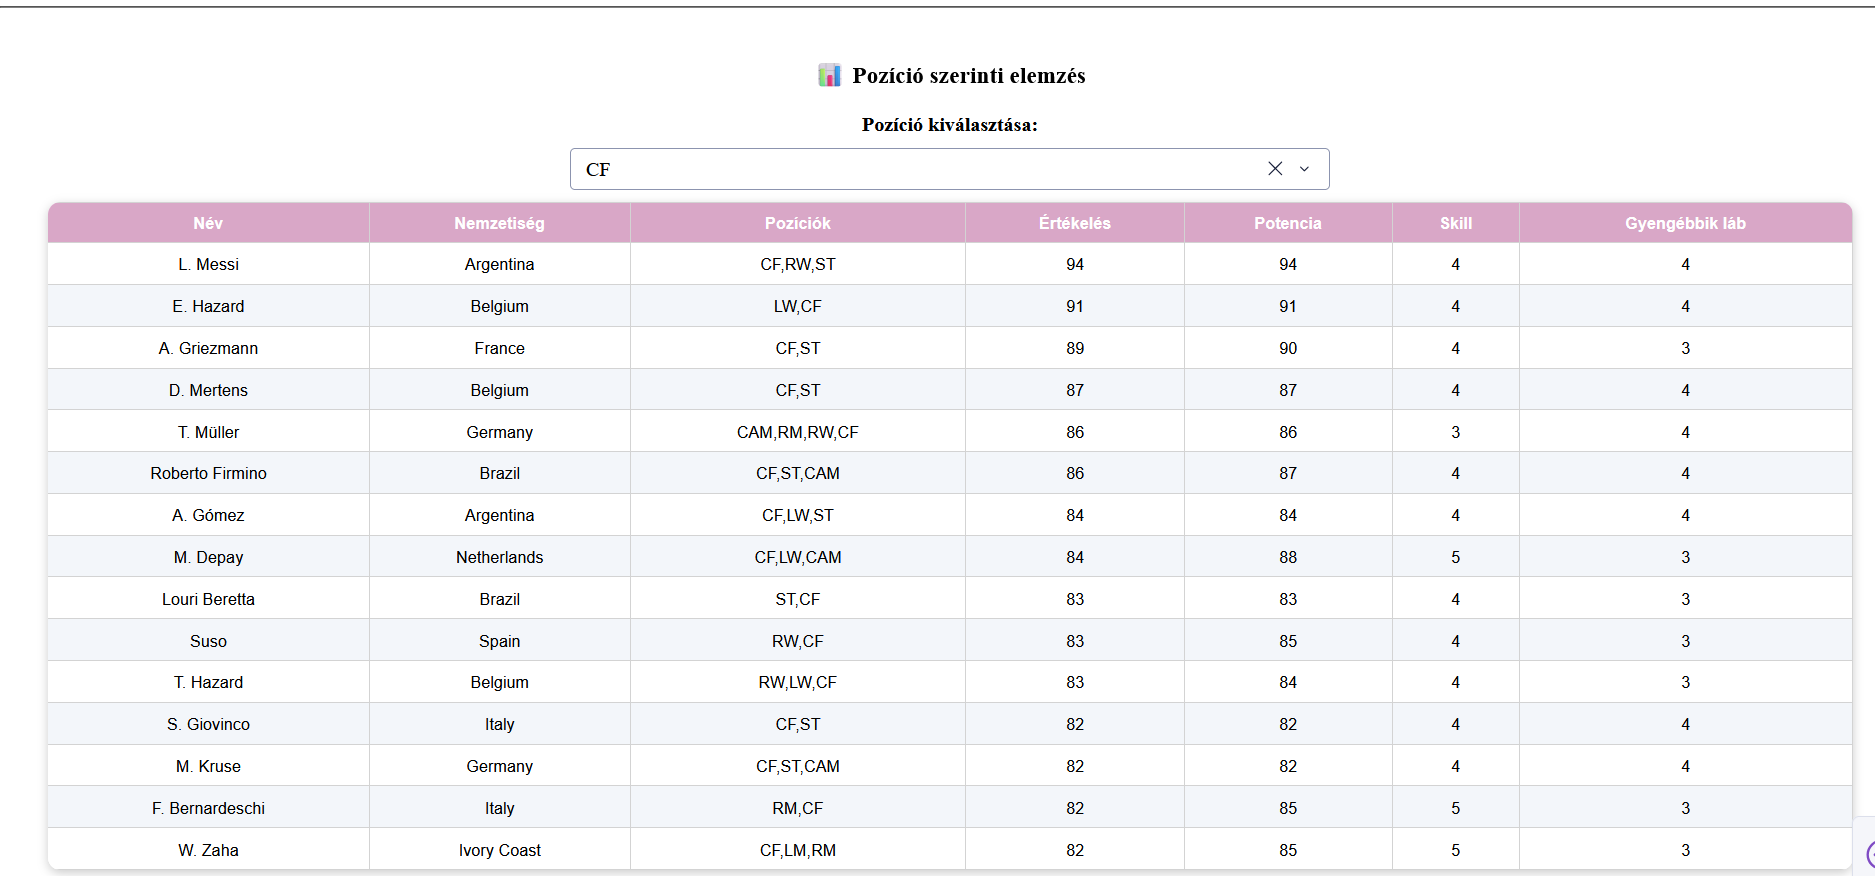This screenshot has height=876, width=1875.
Task: Click the Pozíciók column header
Action: (797, 223)
